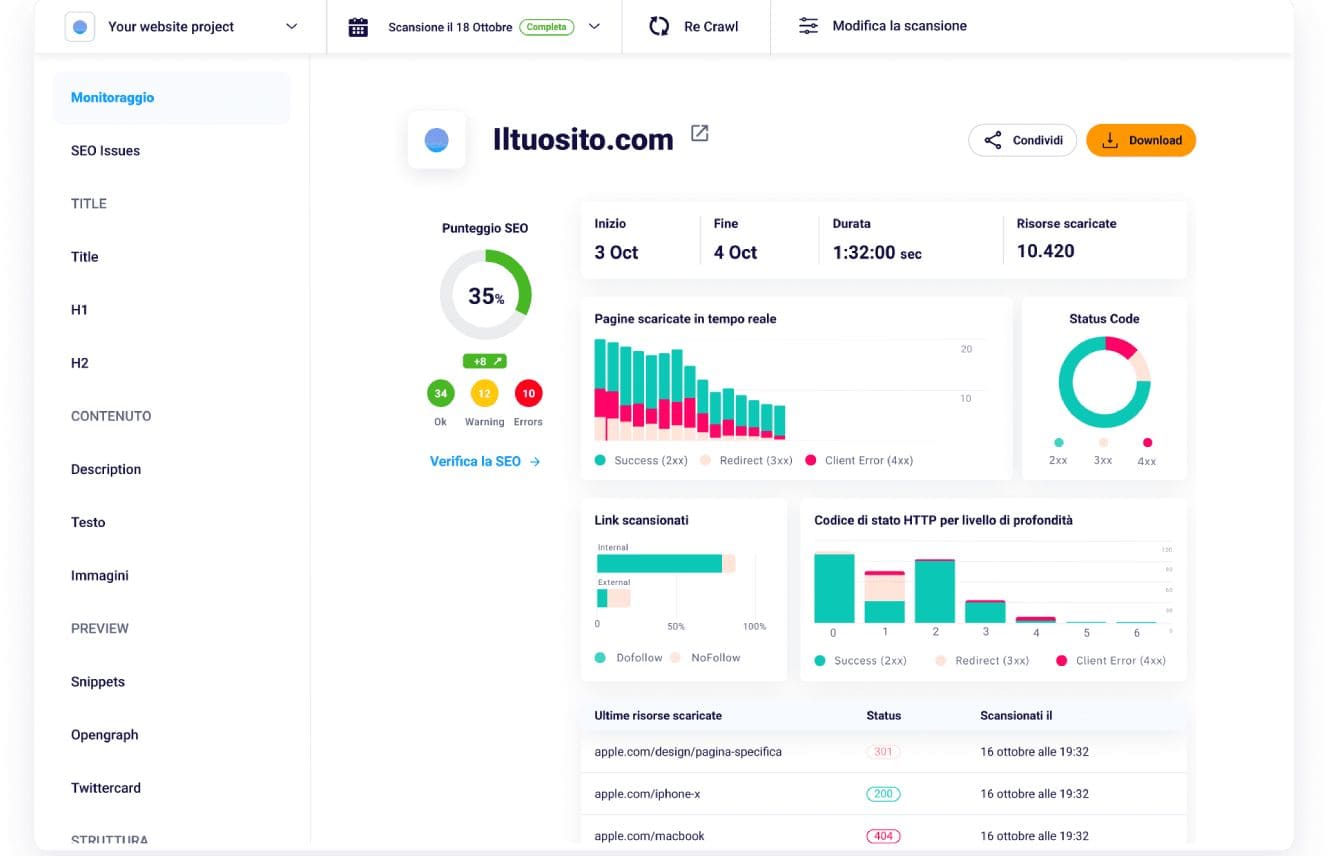The height and width of the screenshot is (856, 1330).
Task: Expand the Your website project dropdown arrow
Action: coord(292,27)
